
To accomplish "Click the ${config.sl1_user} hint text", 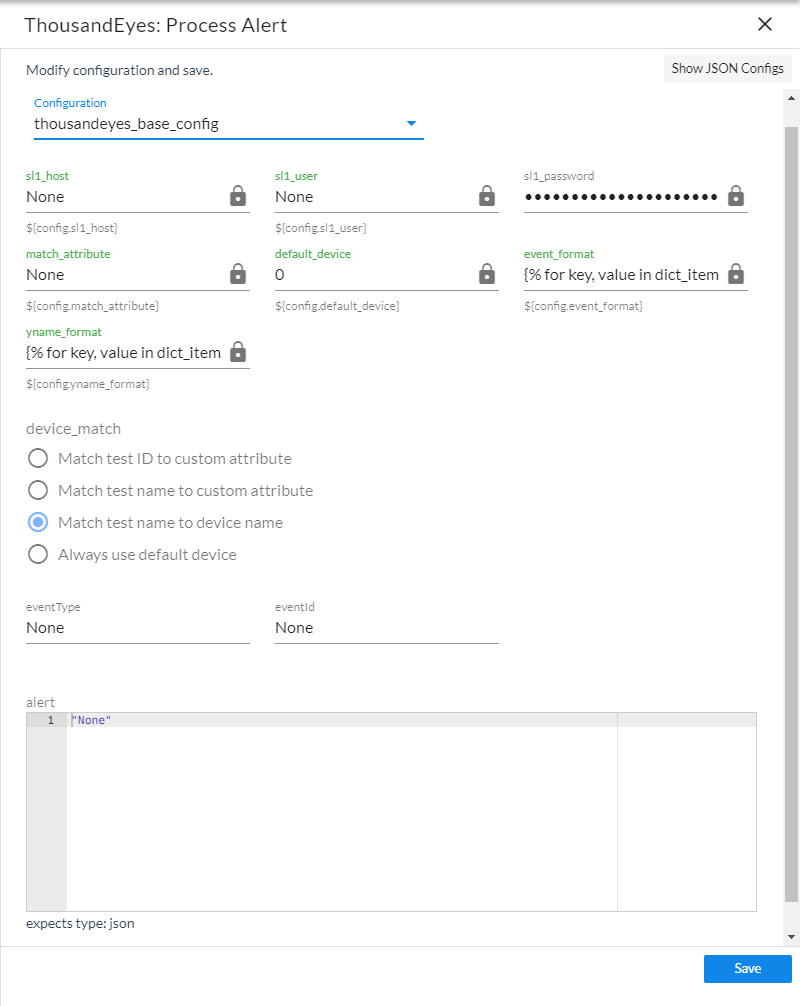I will click(321, 228).
